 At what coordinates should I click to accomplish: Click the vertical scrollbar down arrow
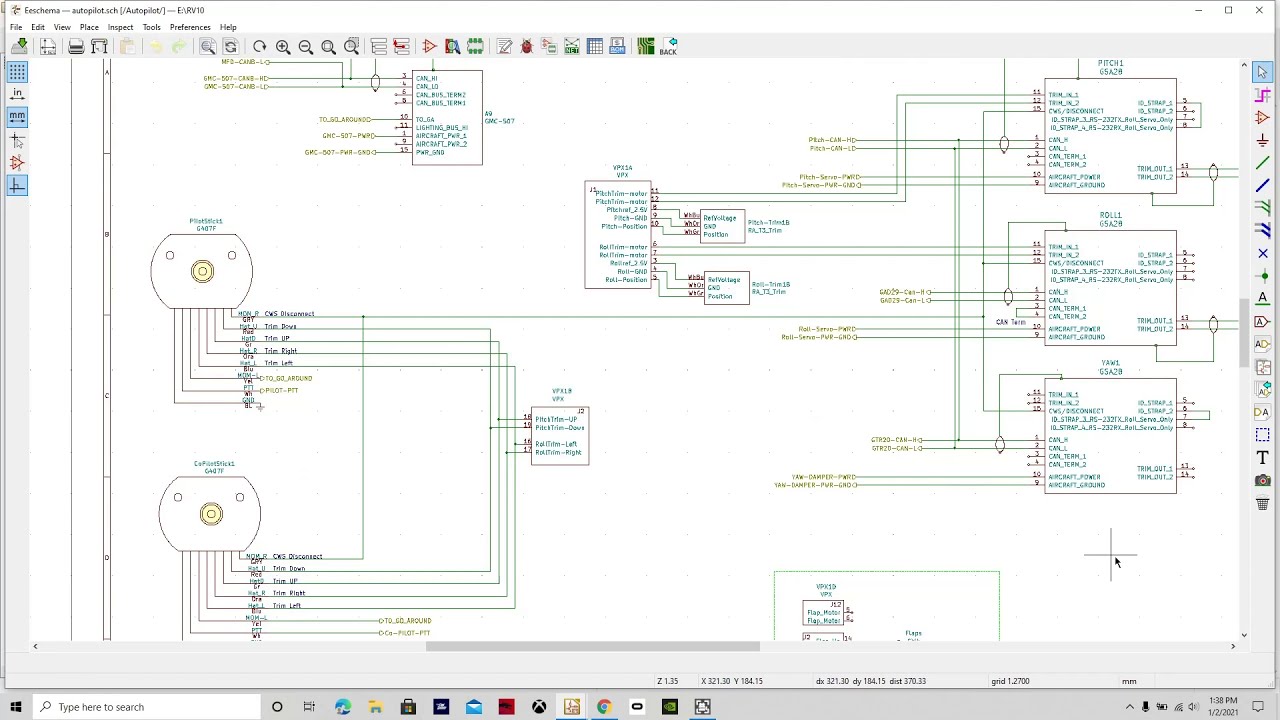tap(1244, 634)
